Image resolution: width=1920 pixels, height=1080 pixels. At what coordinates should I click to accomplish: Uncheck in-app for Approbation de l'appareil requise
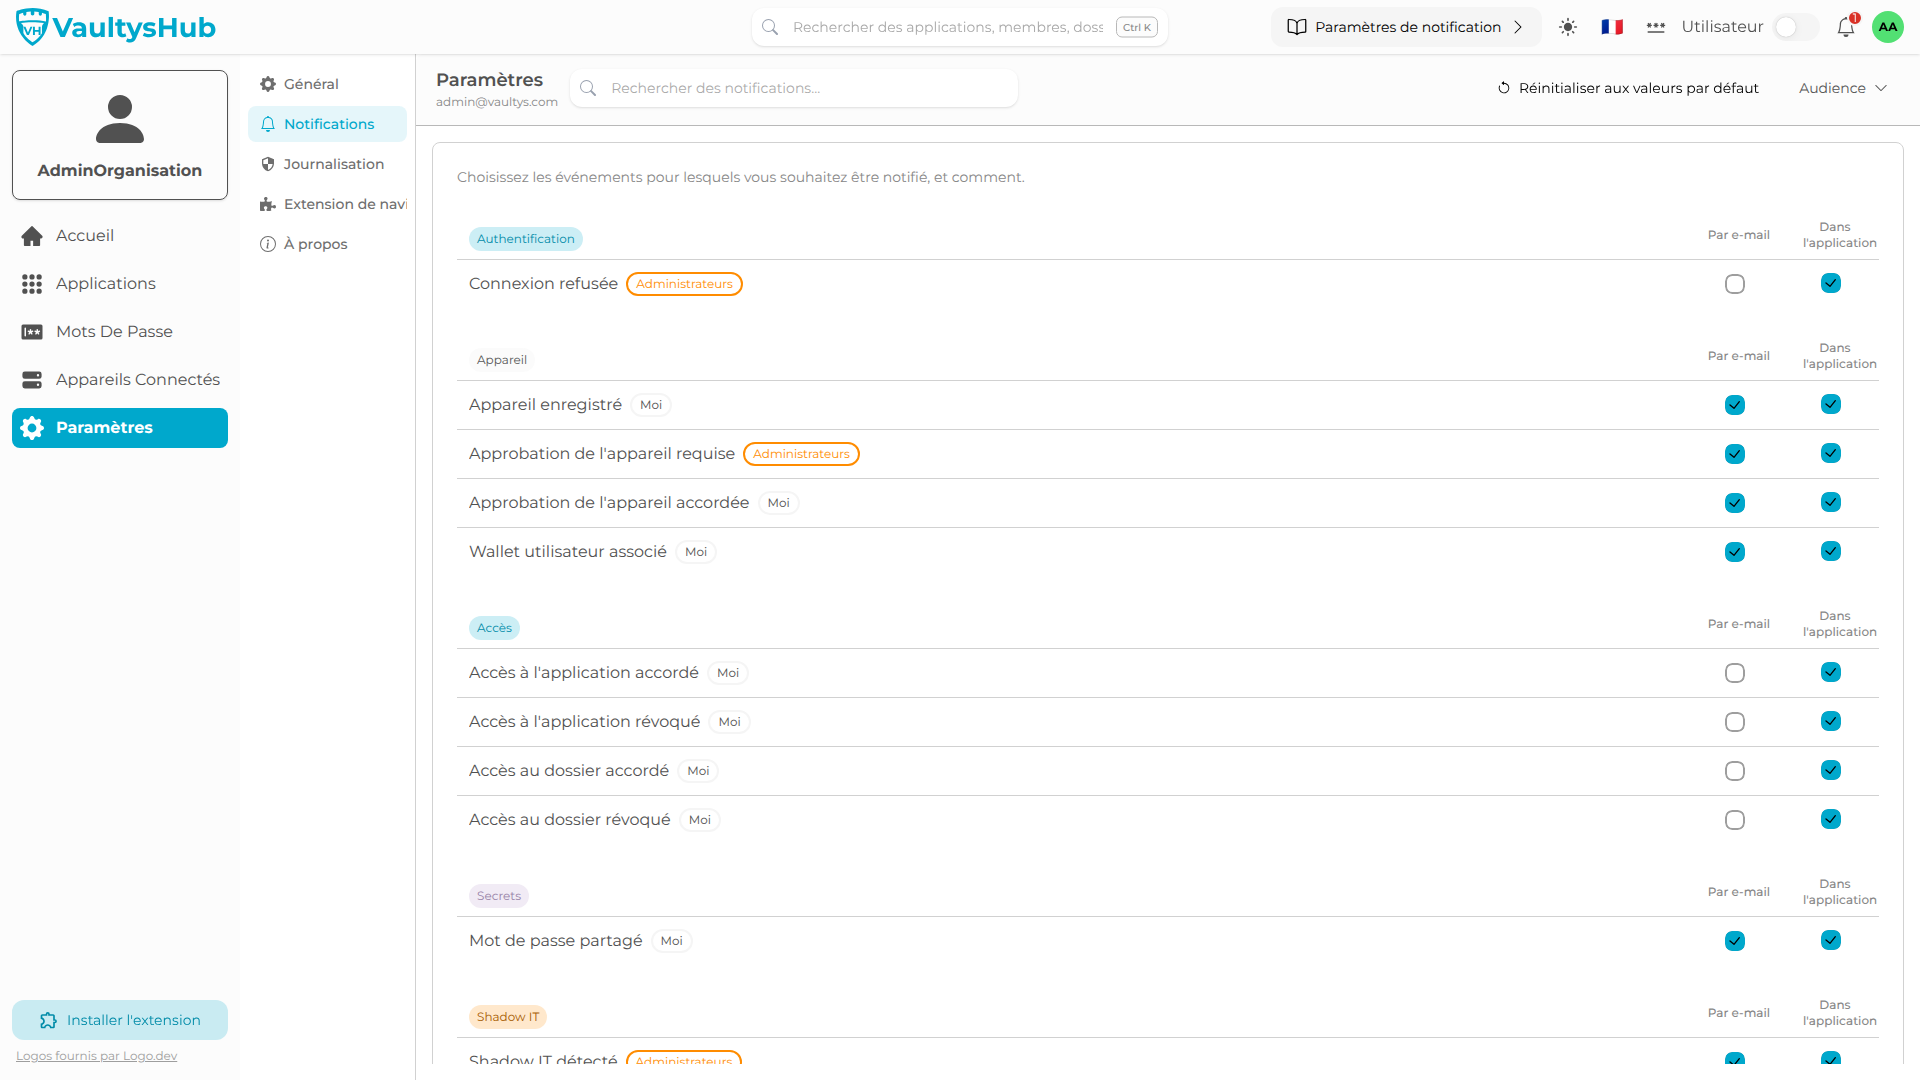click(1831, 453)
